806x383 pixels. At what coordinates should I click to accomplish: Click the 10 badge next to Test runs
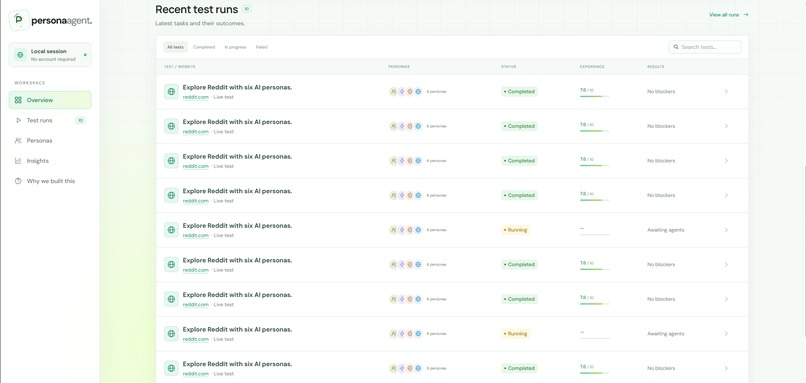pyautogui.click(x=80, y=120)
